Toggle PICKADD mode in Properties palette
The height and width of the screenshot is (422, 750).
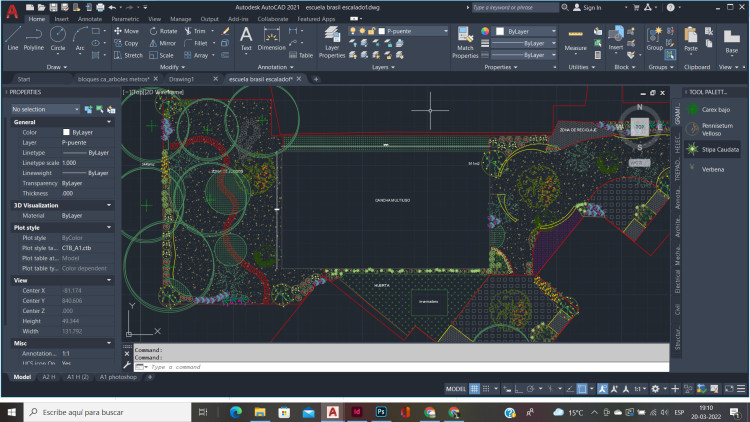pyautogui.click(x=88, y=110)
